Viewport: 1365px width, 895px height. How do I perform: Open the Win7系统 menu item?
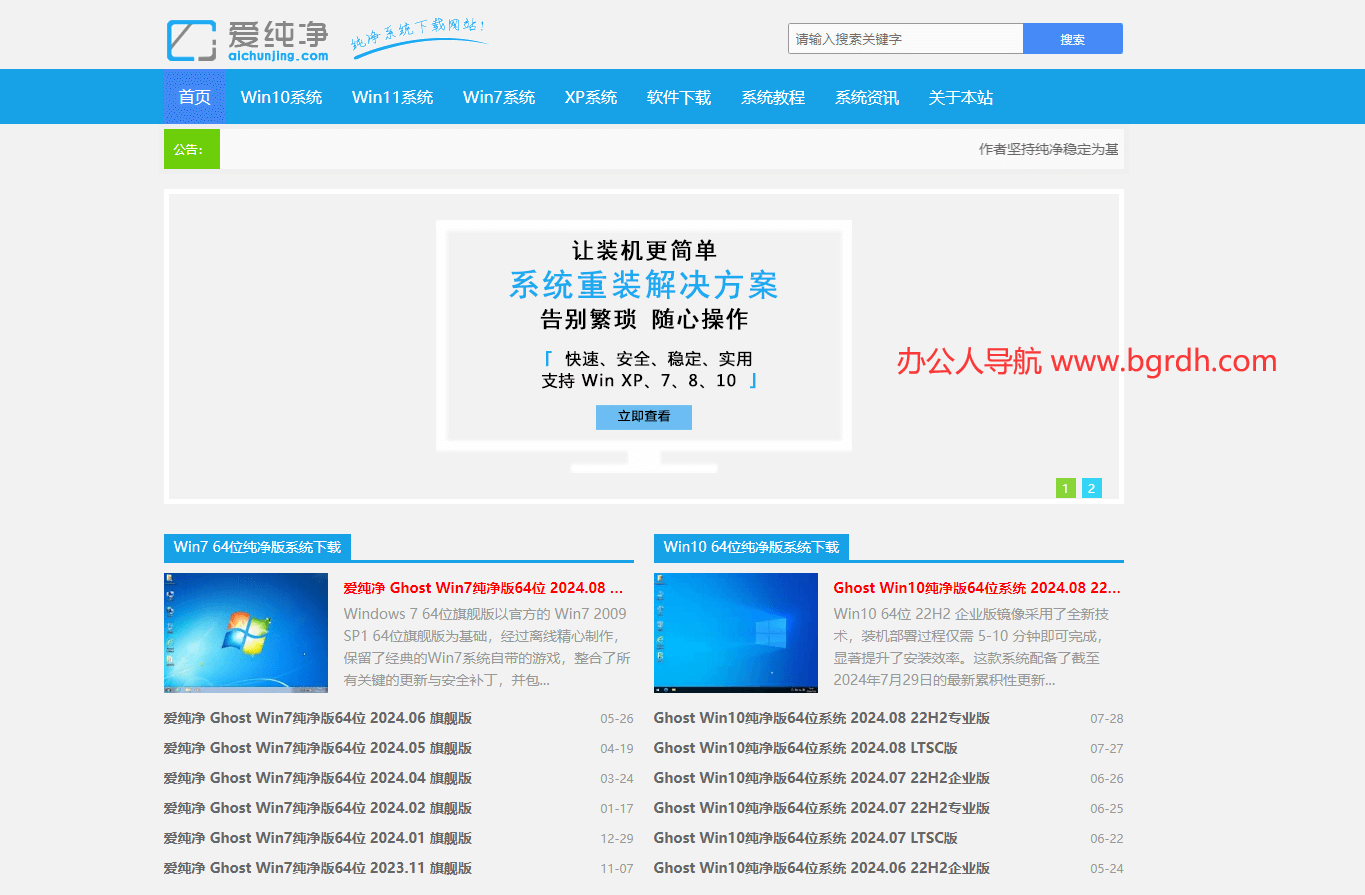pos(499,97)
